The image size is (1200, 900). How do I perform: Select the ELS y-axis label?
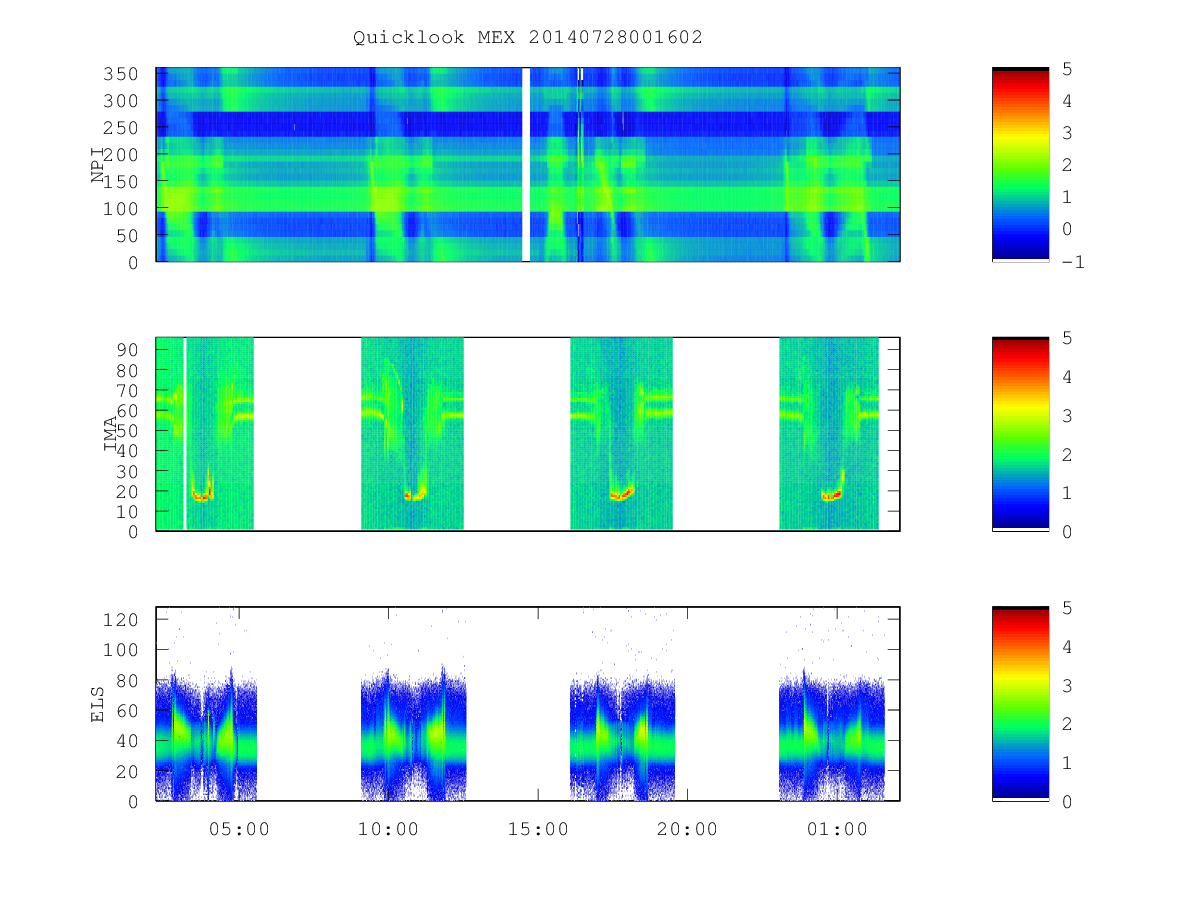click(x=98, y=704)
